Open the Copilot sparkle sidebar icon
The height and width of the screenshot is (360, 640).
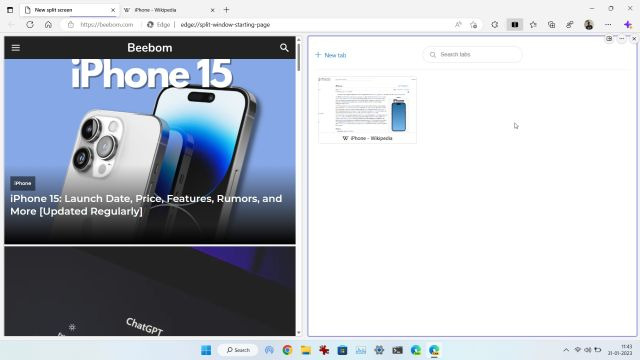point(628,24)
